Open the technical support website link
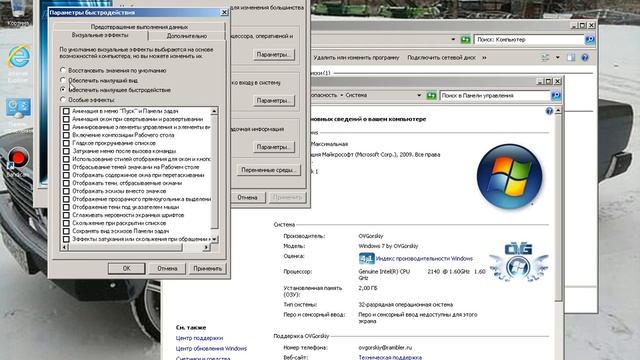This screenshot has height=360, width=640. 390,358
